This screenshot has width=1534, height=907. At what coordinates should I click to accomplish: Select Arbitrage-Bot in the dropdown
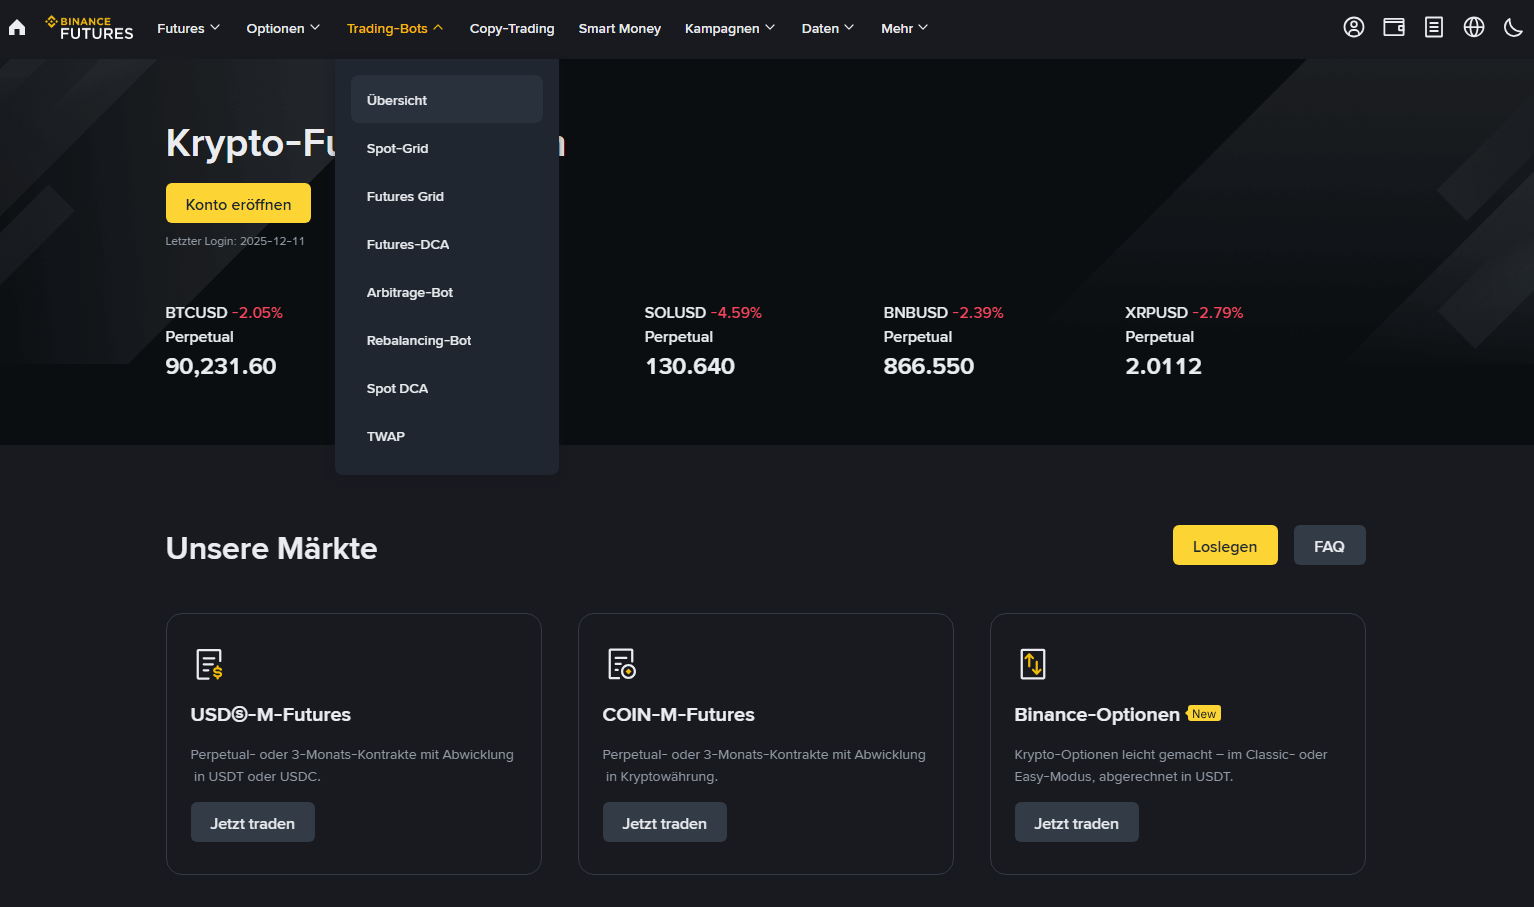447,292
